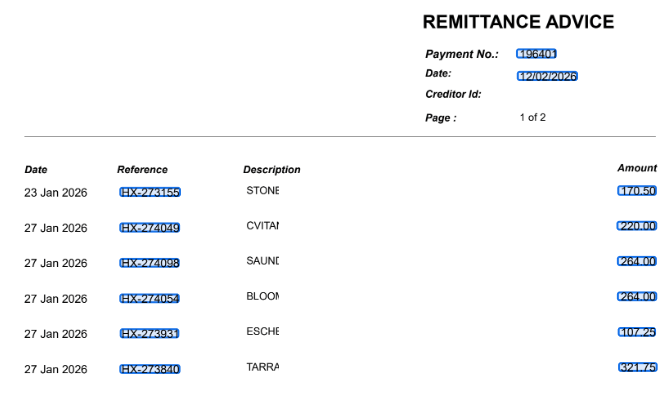
Task: Select reference HX-273840
Action: [150, 369]
